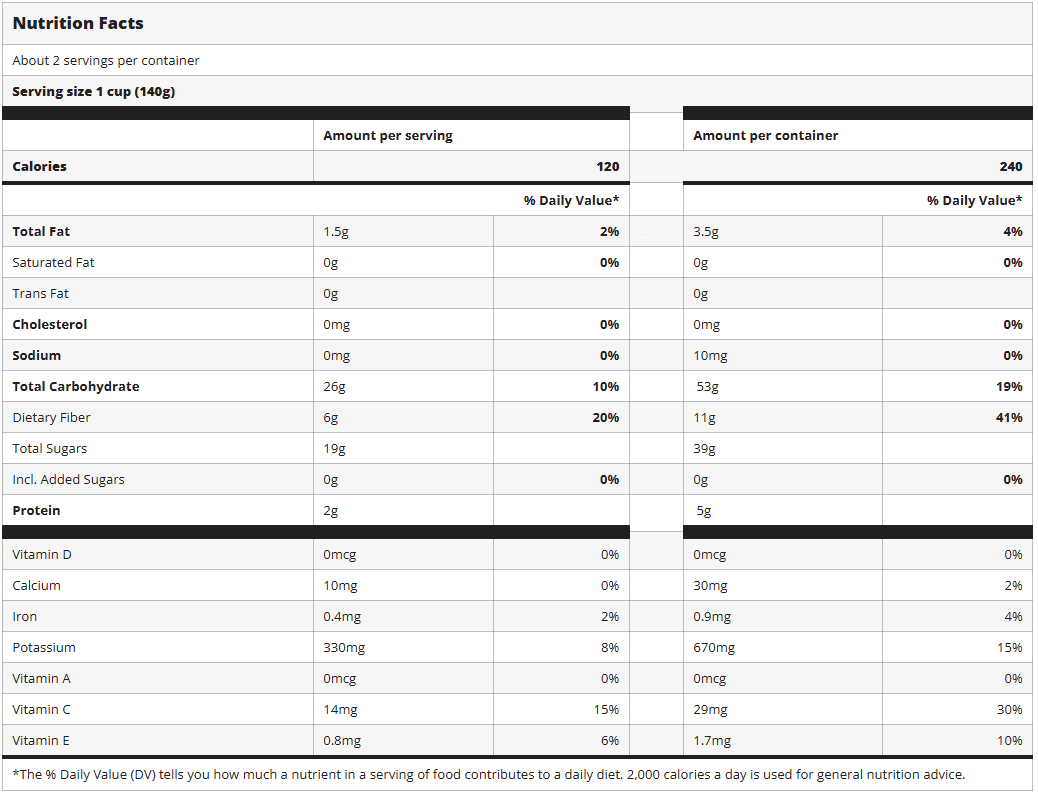Select the Cholesterol row label
The width and height of the screenshot is (1038, 798).
[50, 325]
